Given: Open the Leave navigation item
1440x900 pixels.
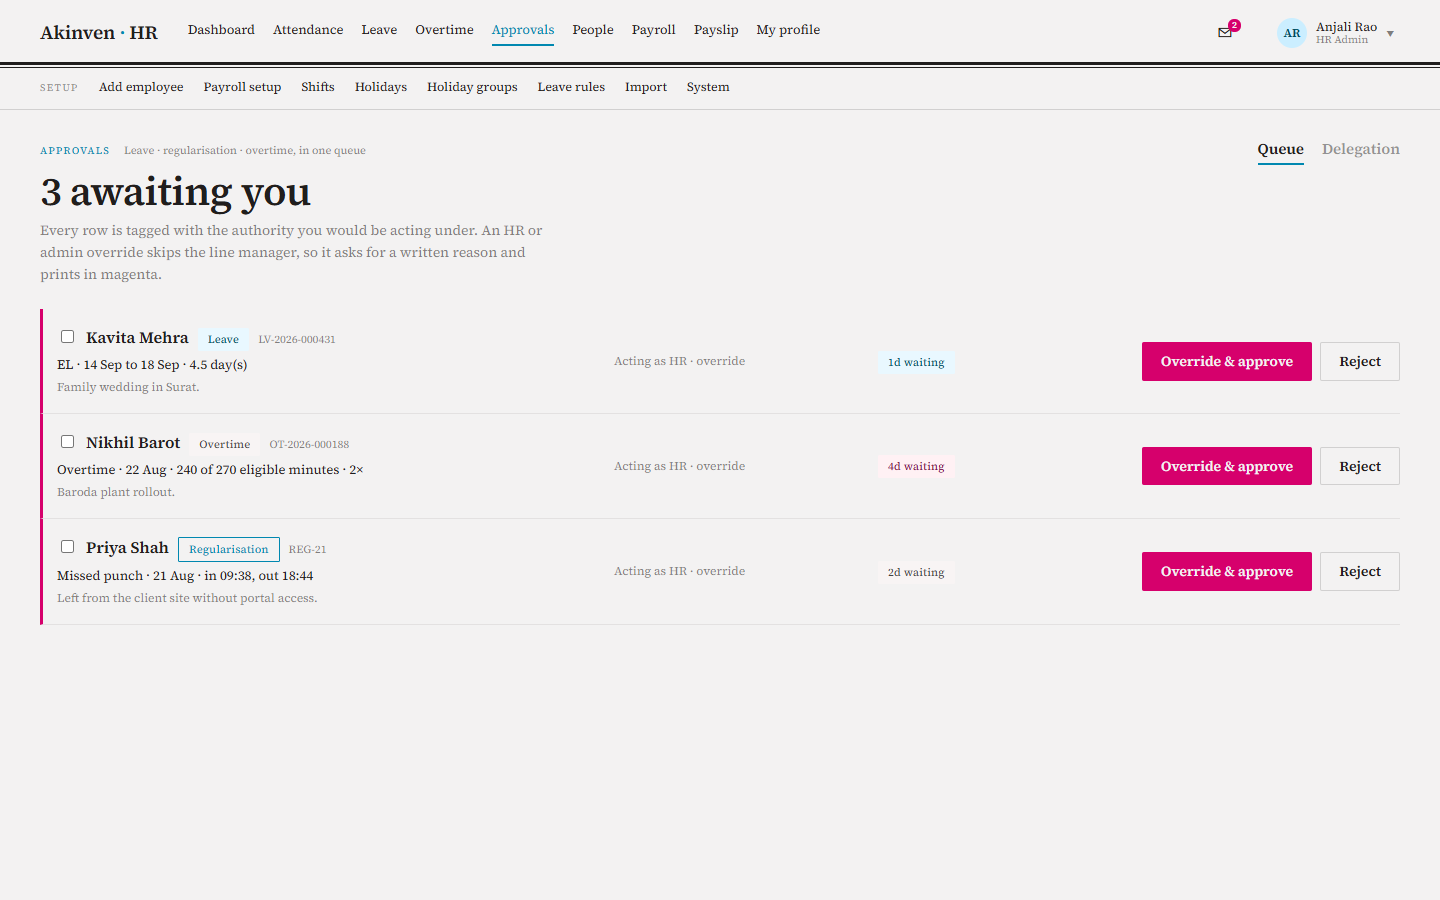Looking at the screenshot, I should point(379,30).
